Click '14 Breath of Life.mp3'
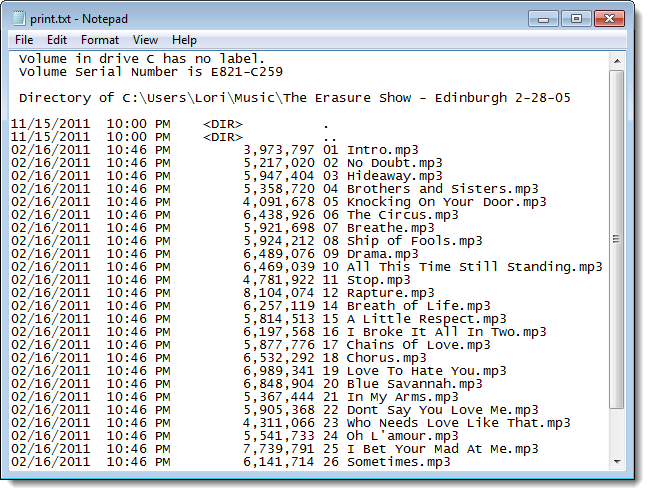Viewport: 650px width, 495px height. click(x=407, y=306)
